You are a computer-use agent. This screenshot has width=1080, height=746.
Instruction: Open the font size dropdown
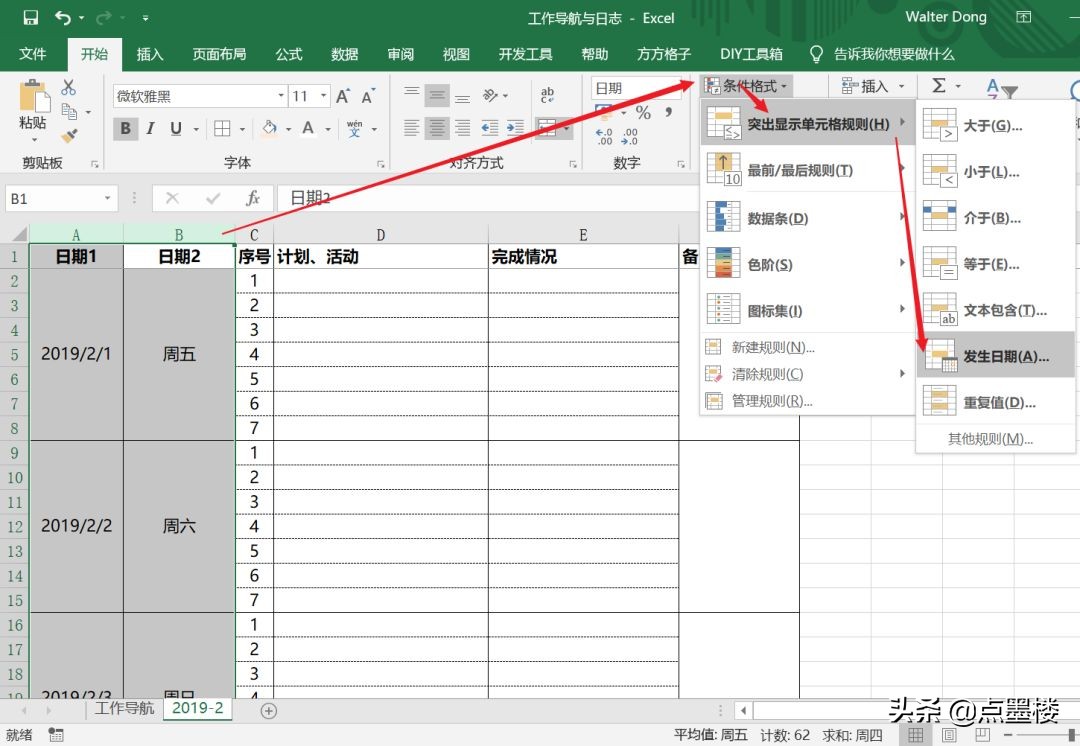click(323, 96)
